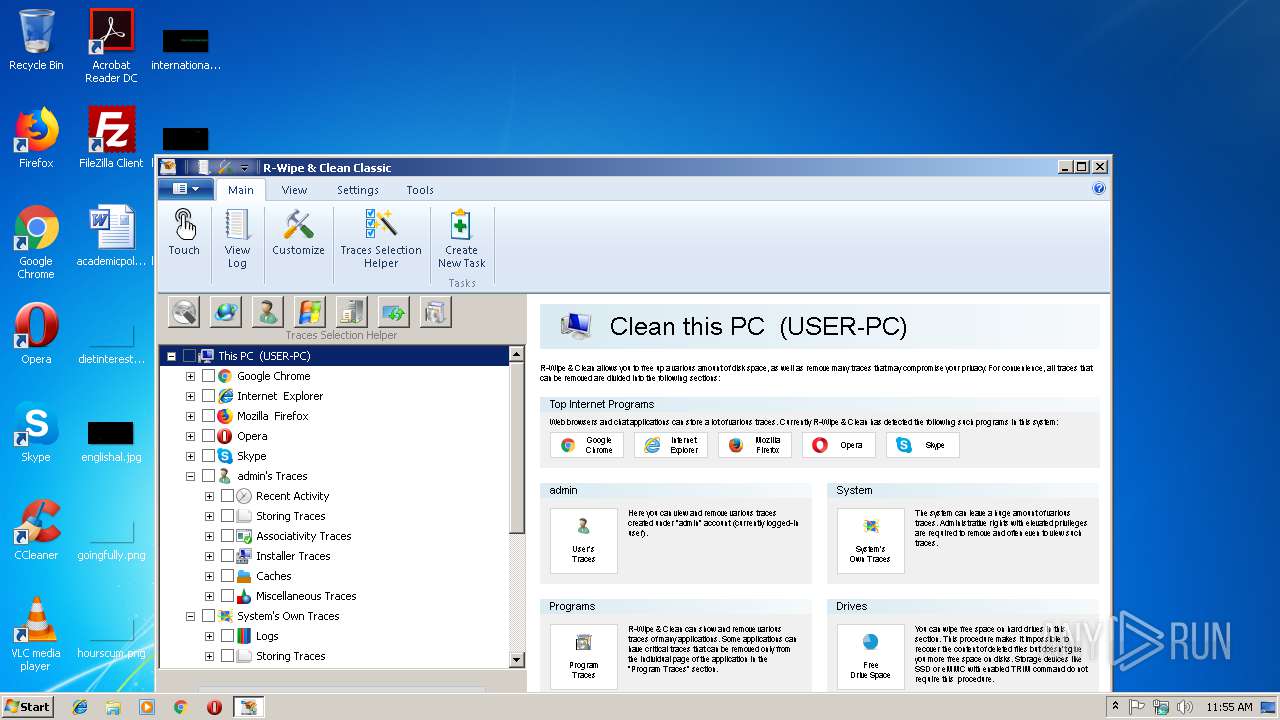Open the Free Drive Space tile

871,657
